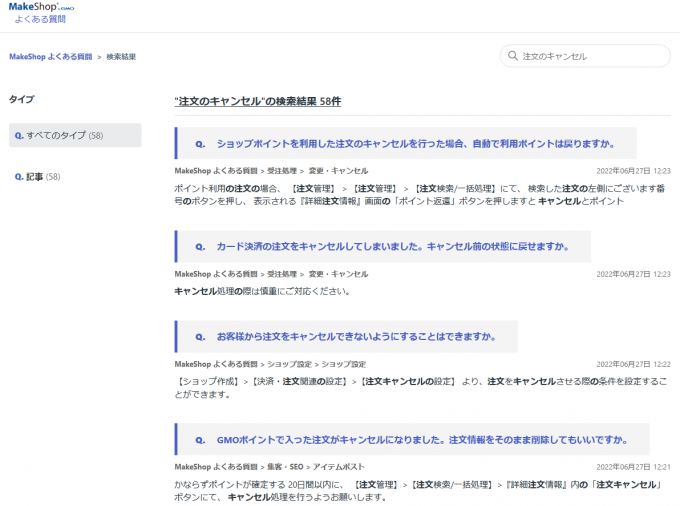Focus the search field containing 注文のキャンセル
680x506 pixels.
pos(590,57)
